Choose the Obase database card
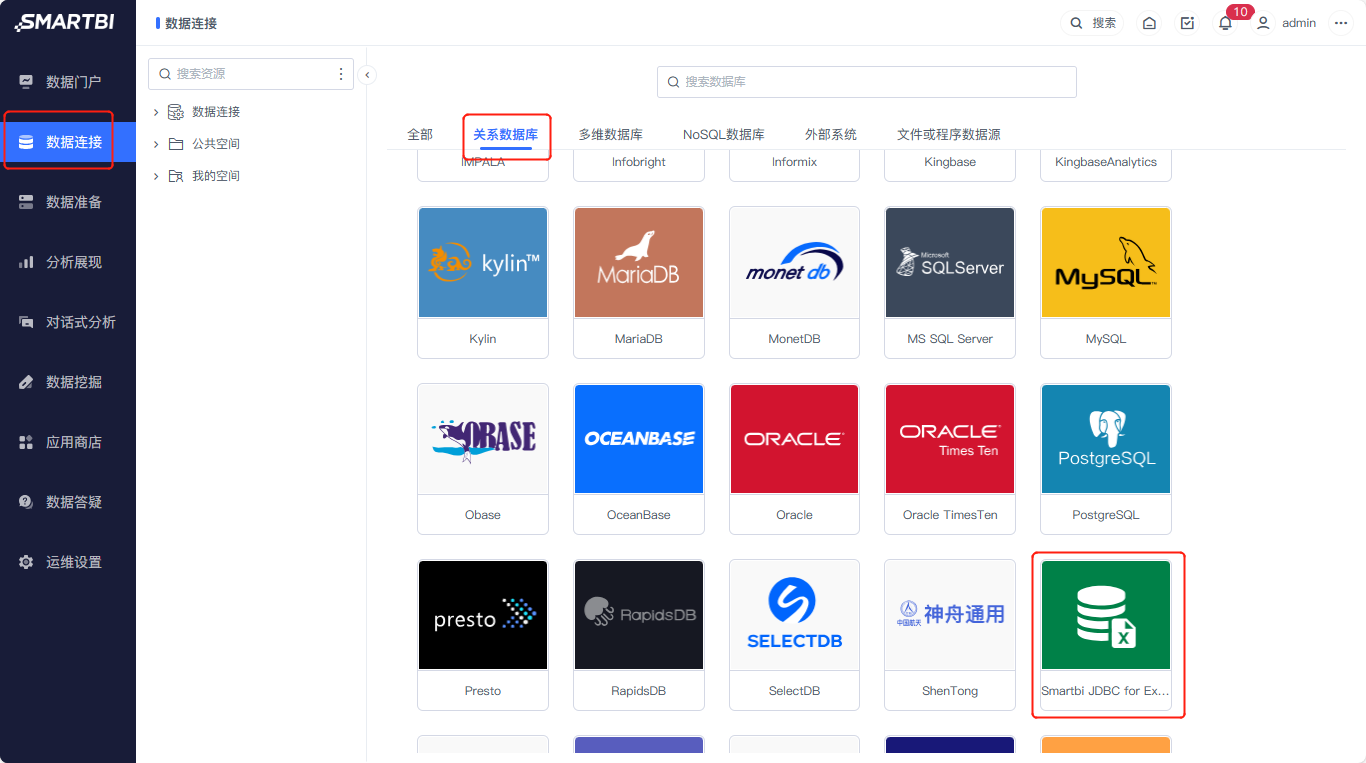 pyautogui.click(x=483, y=459)
